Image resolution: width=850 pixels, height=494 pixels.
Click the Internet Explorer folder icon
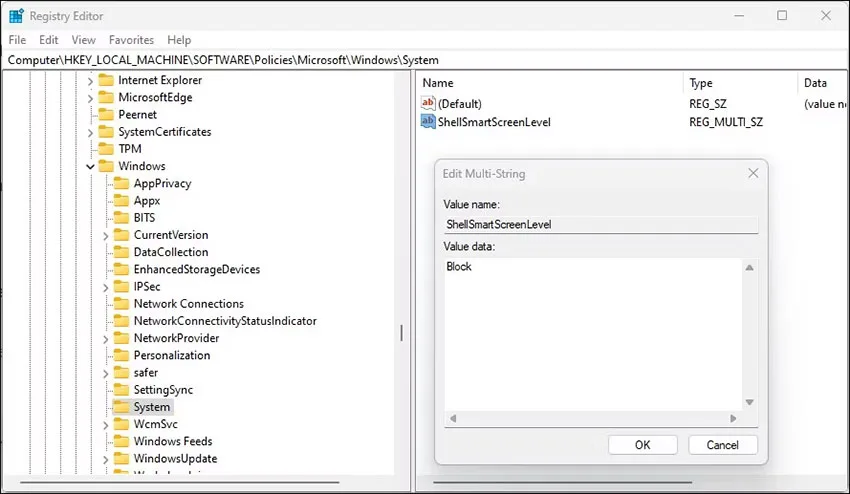coord(106,80)
